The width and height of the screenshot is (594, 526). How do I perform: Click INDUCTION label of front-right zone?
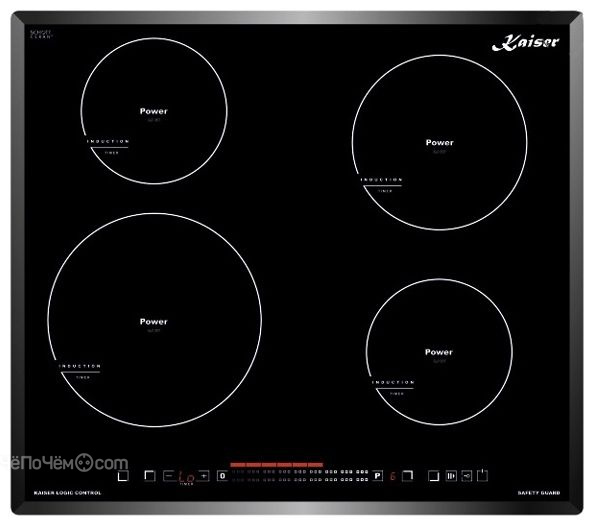(393, 382)
